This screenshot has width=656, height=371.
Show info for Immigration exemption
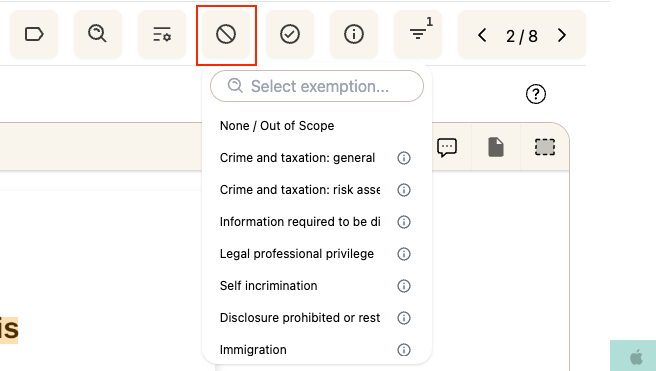(404, 350)
